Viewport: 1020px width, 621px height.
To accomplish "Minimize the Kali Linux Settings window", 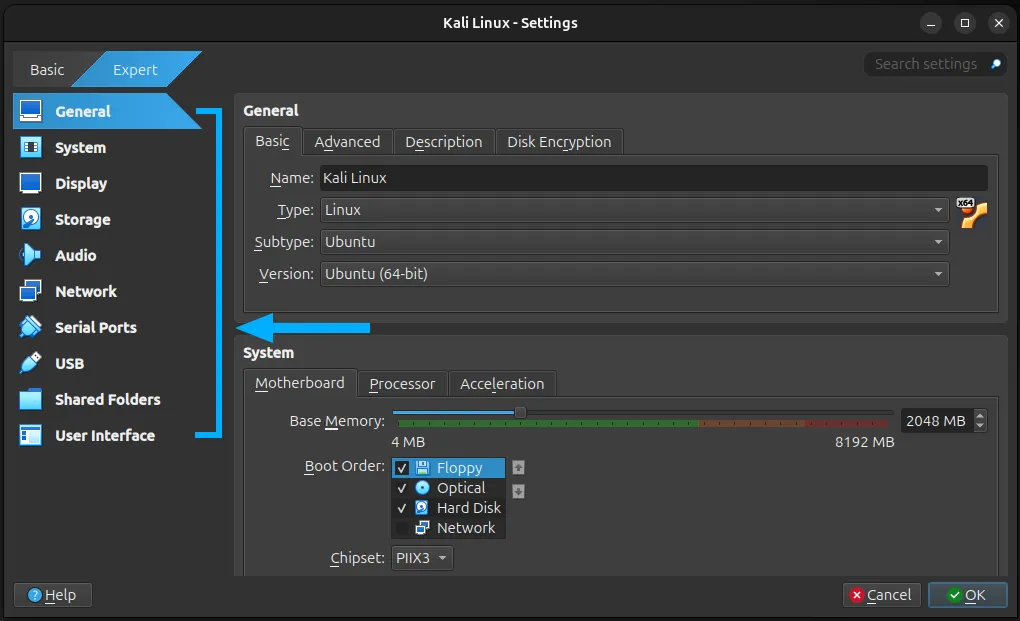I will [x=931, y=23].
